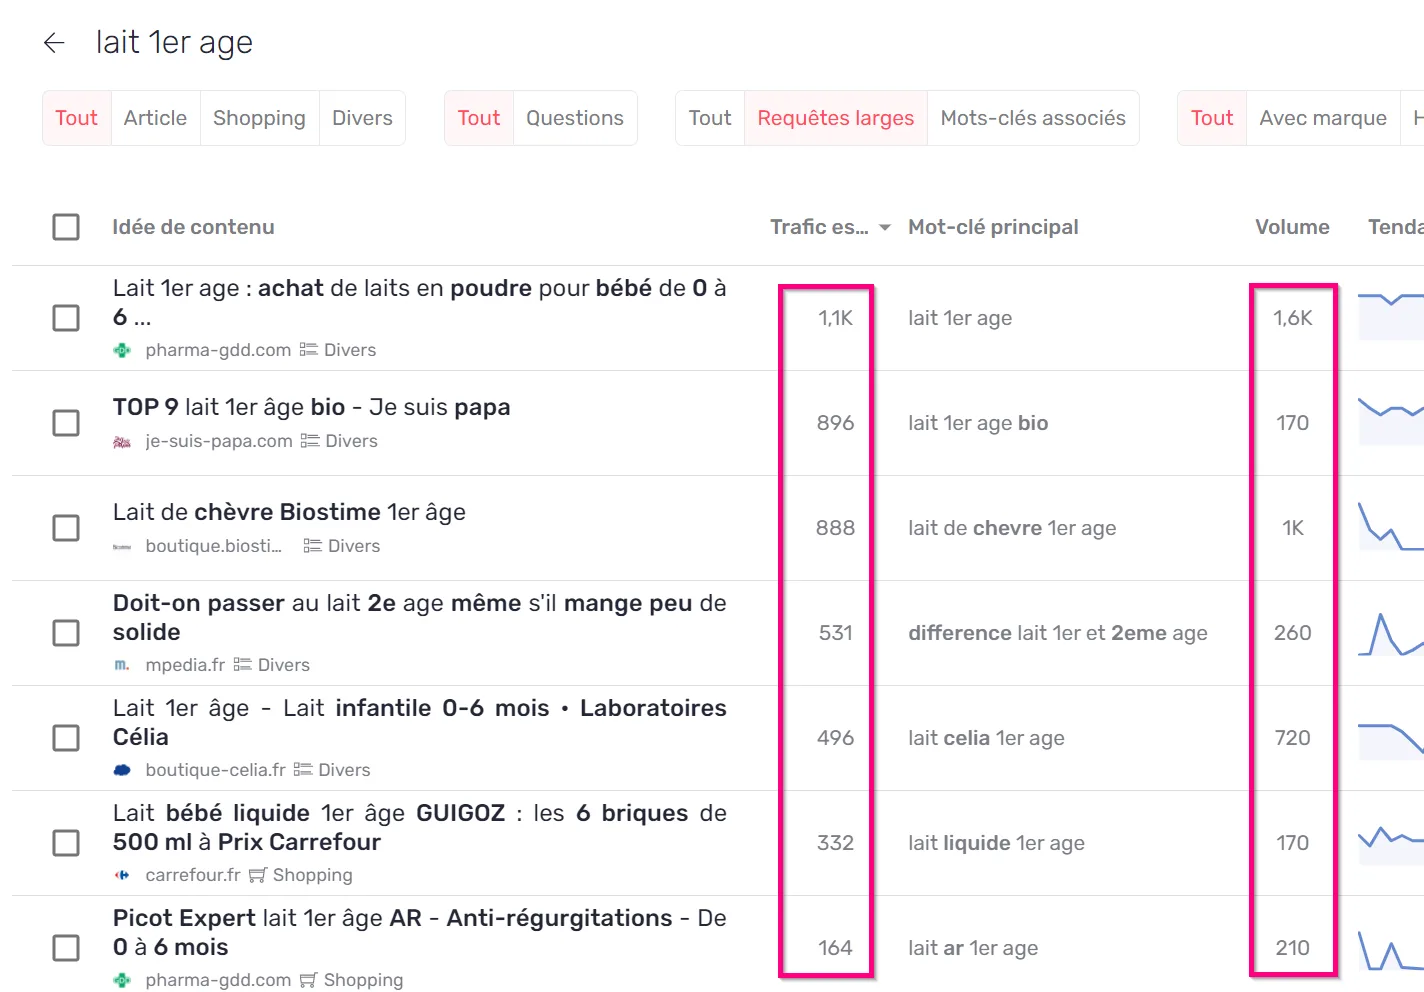Viewport: 1424px width, 992px height.
Task: Check the box for TOP 9 lait 1er âge bio
Action: [66, 423]
